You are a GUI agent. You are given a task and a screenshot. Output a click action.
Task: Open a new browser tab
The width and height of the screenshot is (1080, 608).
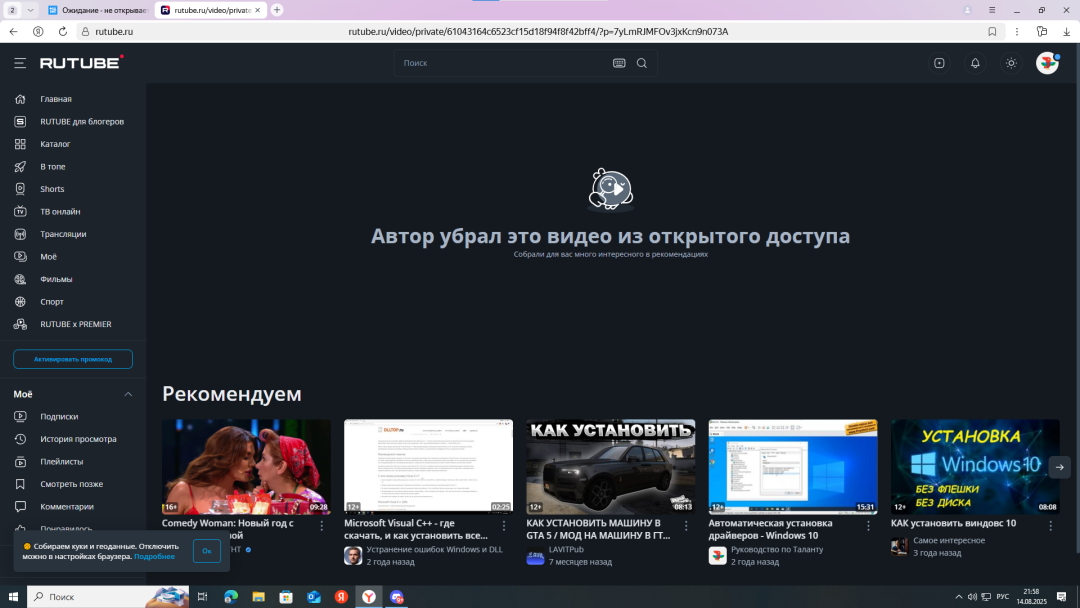pos(277,10)
